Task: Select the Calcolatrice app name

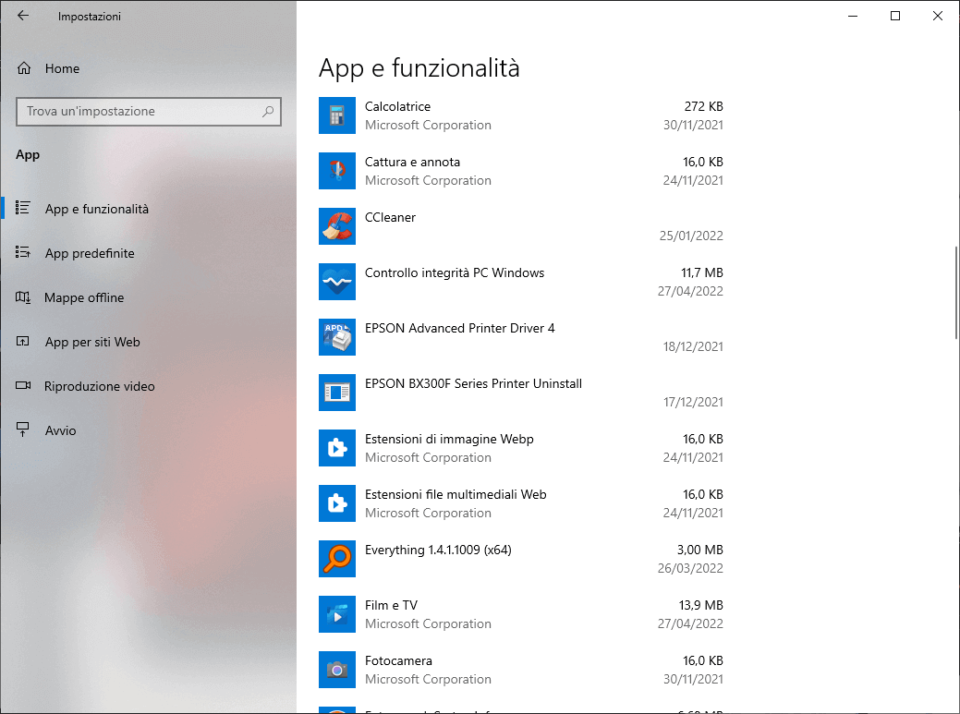Action: coord(397,107)
